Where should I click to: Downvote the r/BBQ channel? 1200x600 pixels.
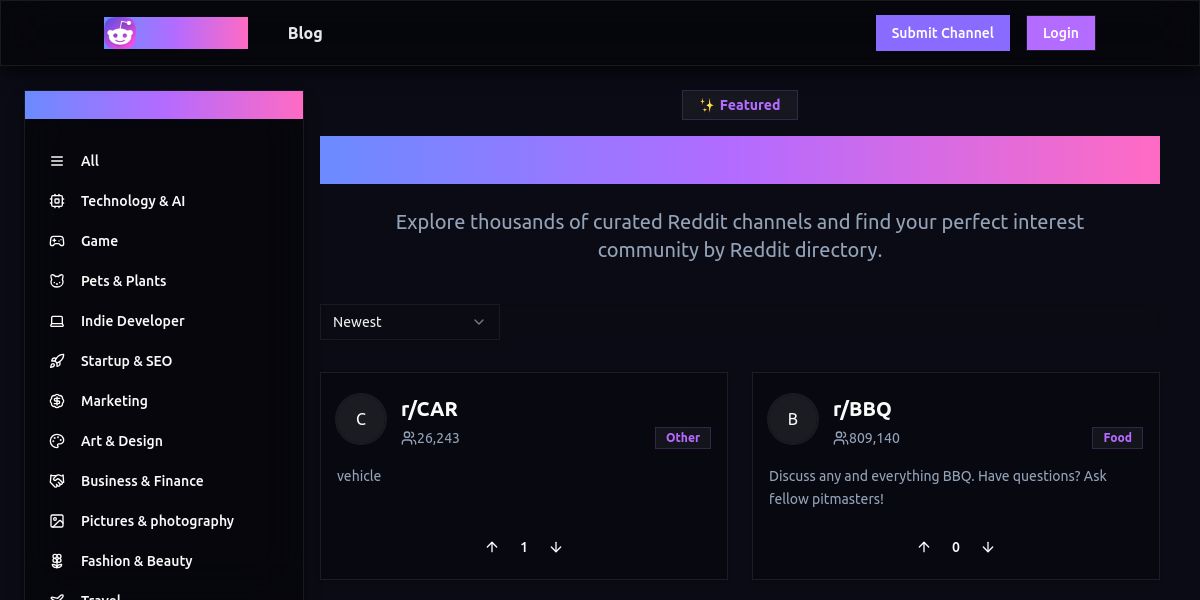(988, 547)
